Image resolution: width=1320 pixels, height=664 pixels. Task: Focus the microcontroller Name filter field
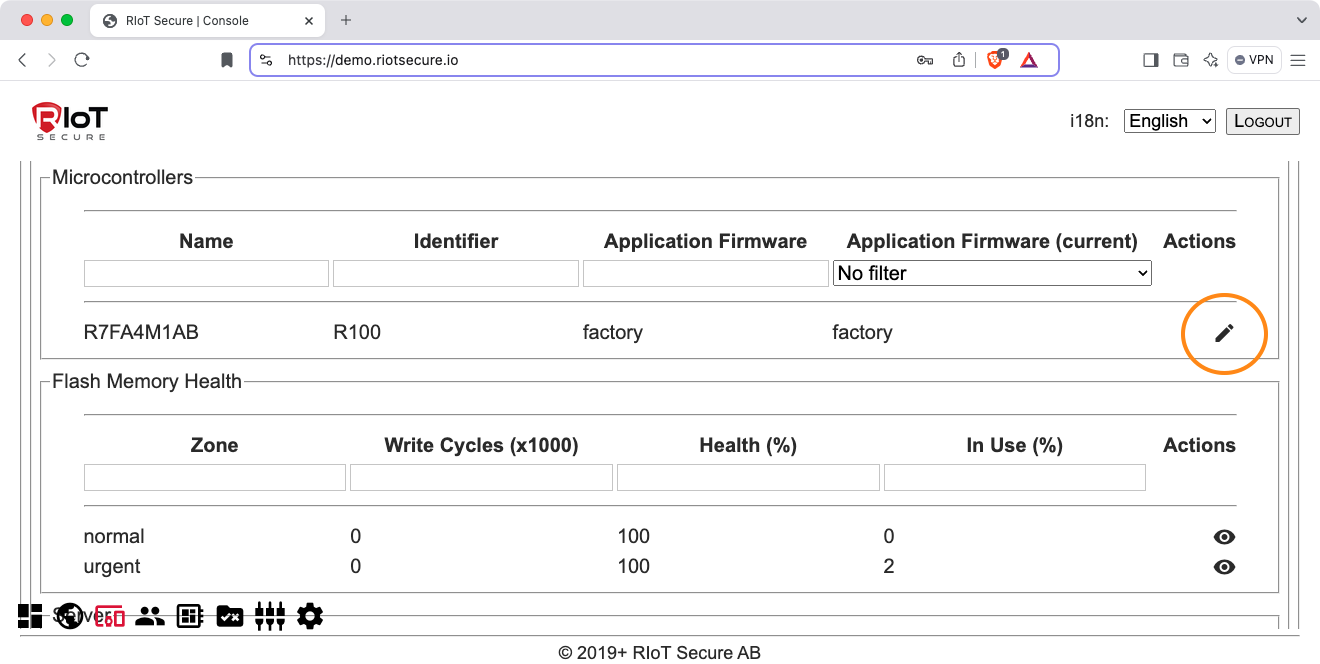tap(206, 273)
